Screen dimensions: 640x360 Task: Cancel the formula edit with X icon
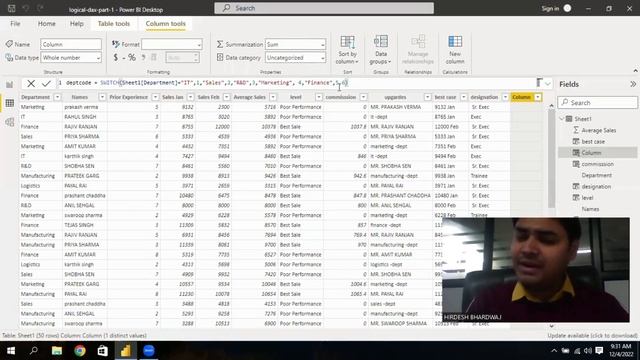point(31,84)
